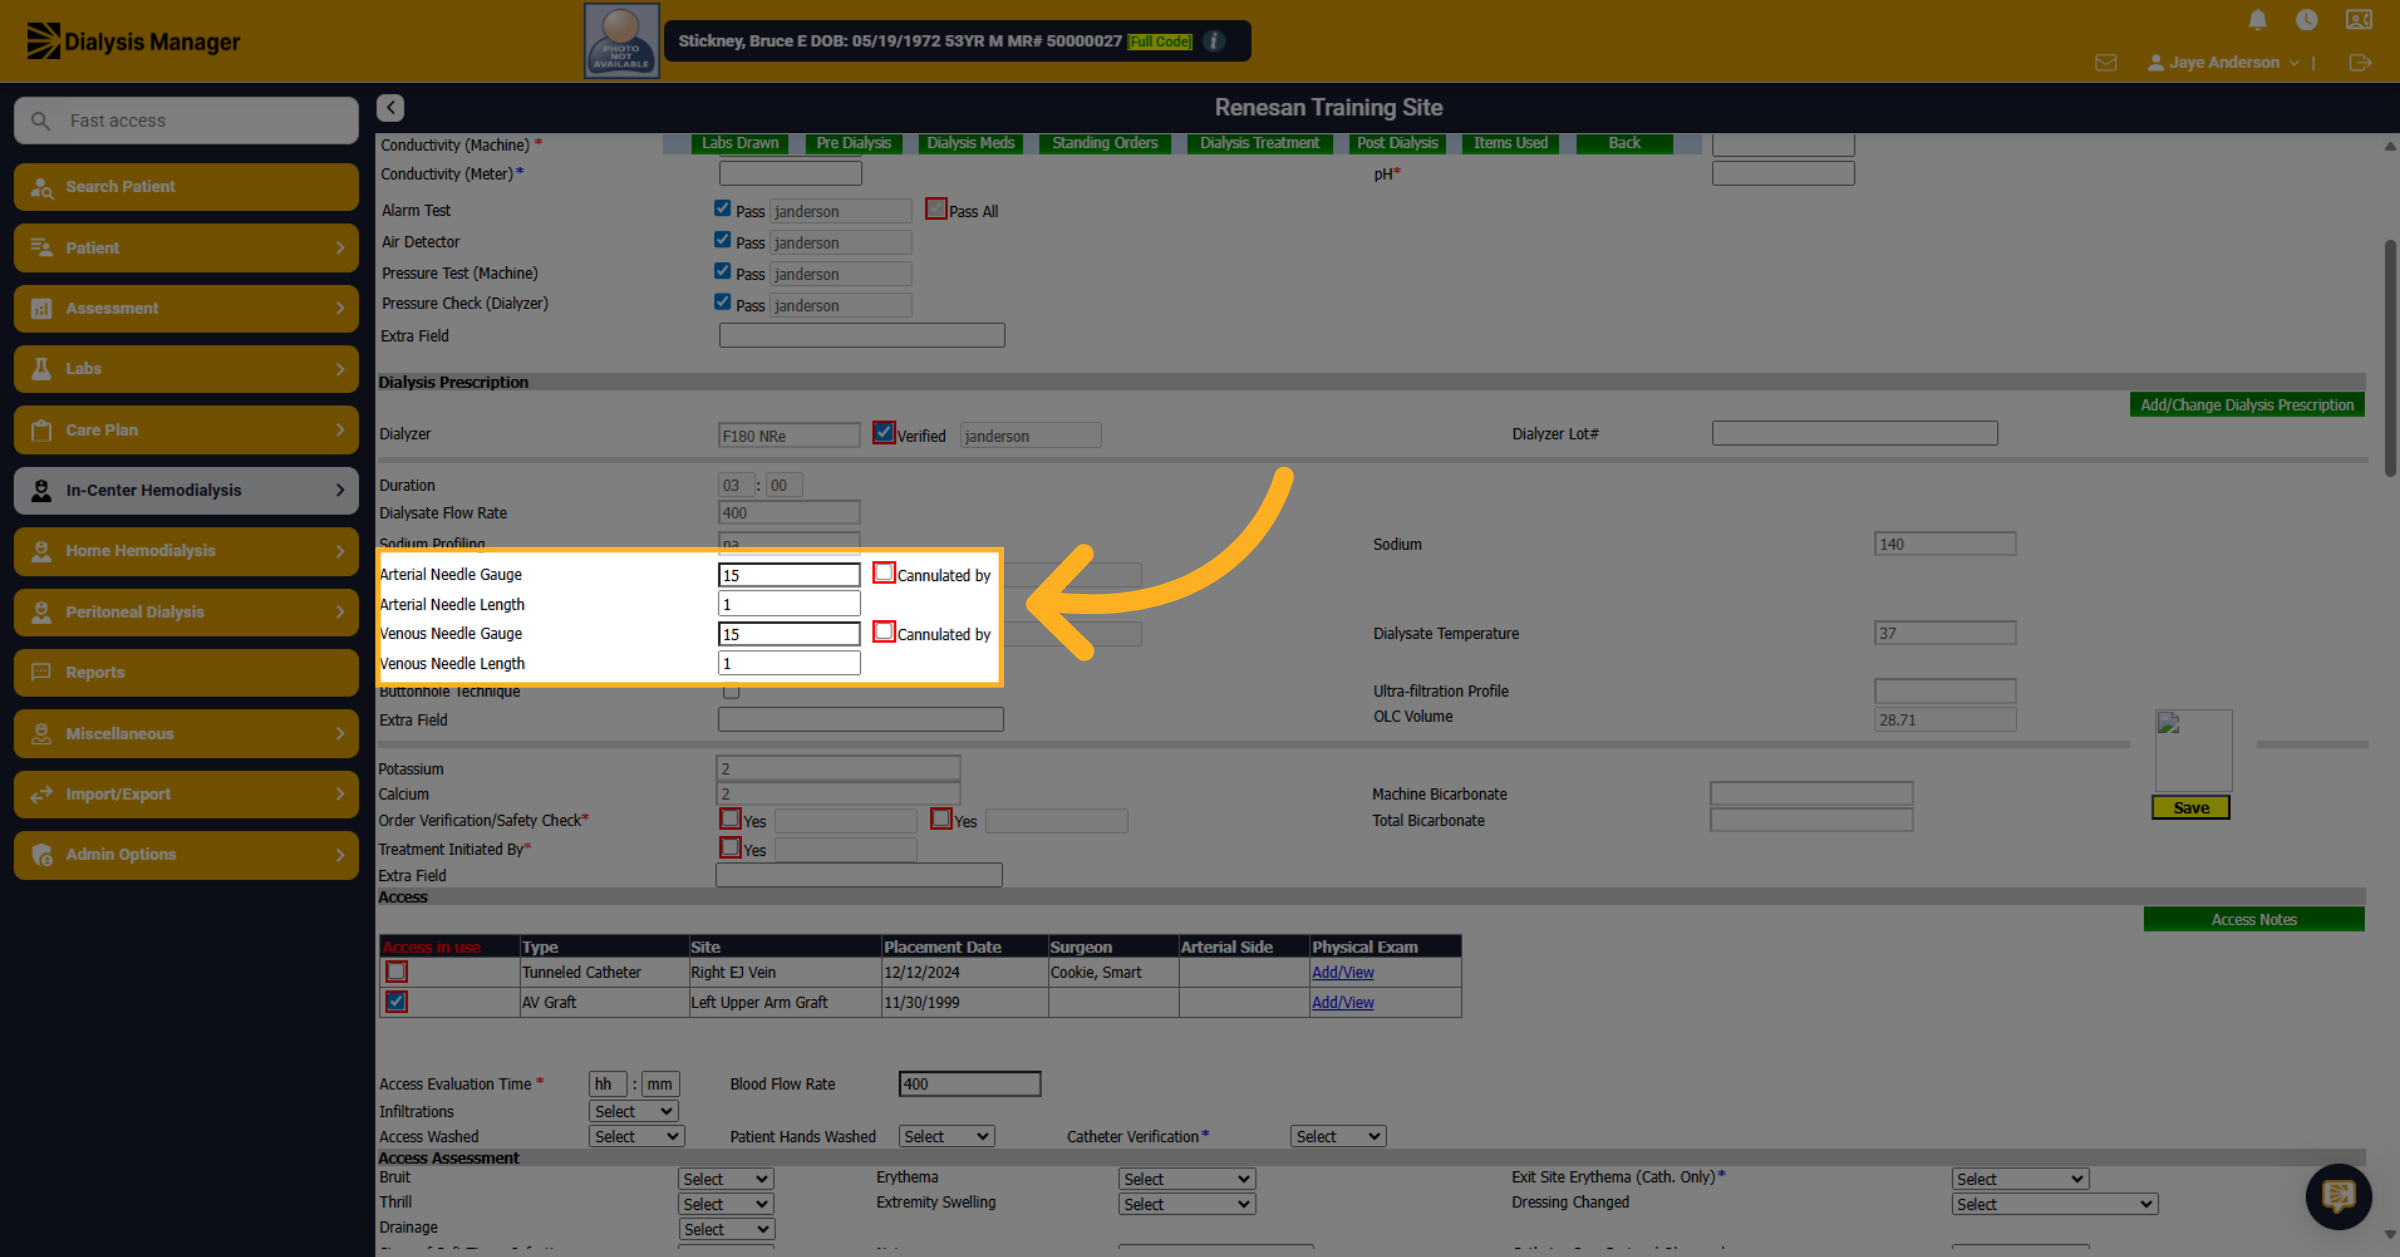The height and width of the screenshot is (1257, 2400).
Task: Open the Search Patient sidebar item
Action: 186,187
